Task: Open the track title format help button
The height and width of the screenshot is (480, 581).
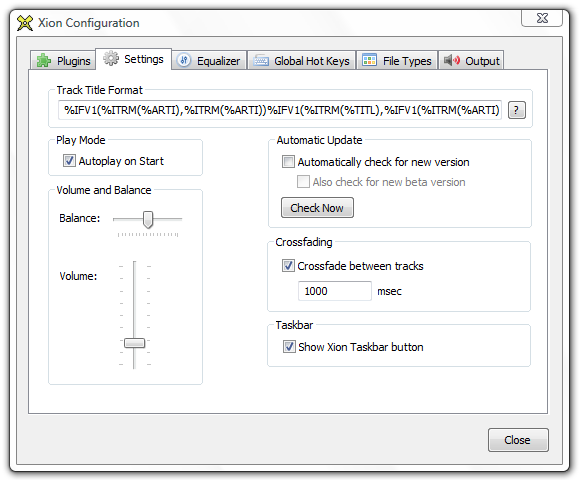Action: tap(517, 110)
